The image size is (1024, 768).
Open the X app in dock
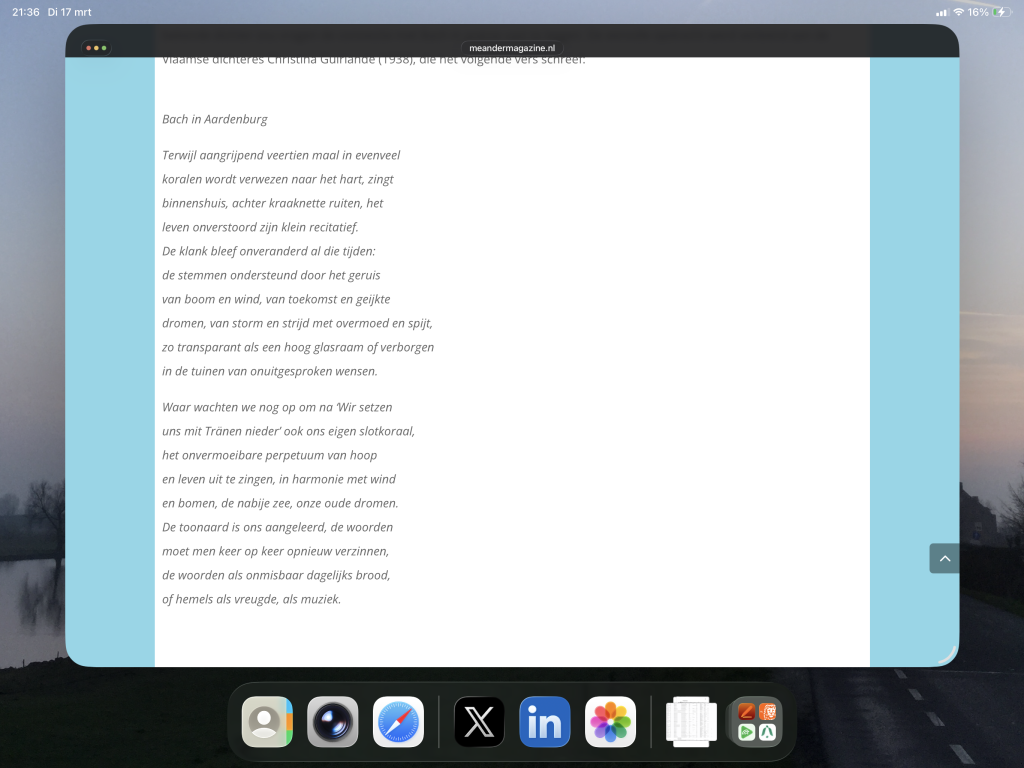pos(479,722)
